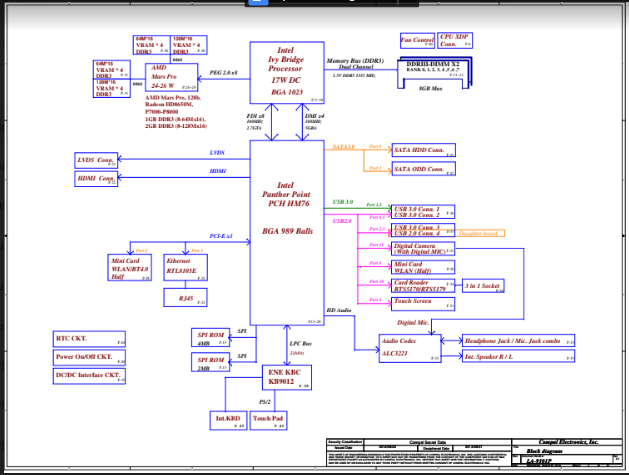Image resolution: width=629 pixels, height=475 pixels.
Task: Click the RTC CKT. block
Action: [89, 339]
